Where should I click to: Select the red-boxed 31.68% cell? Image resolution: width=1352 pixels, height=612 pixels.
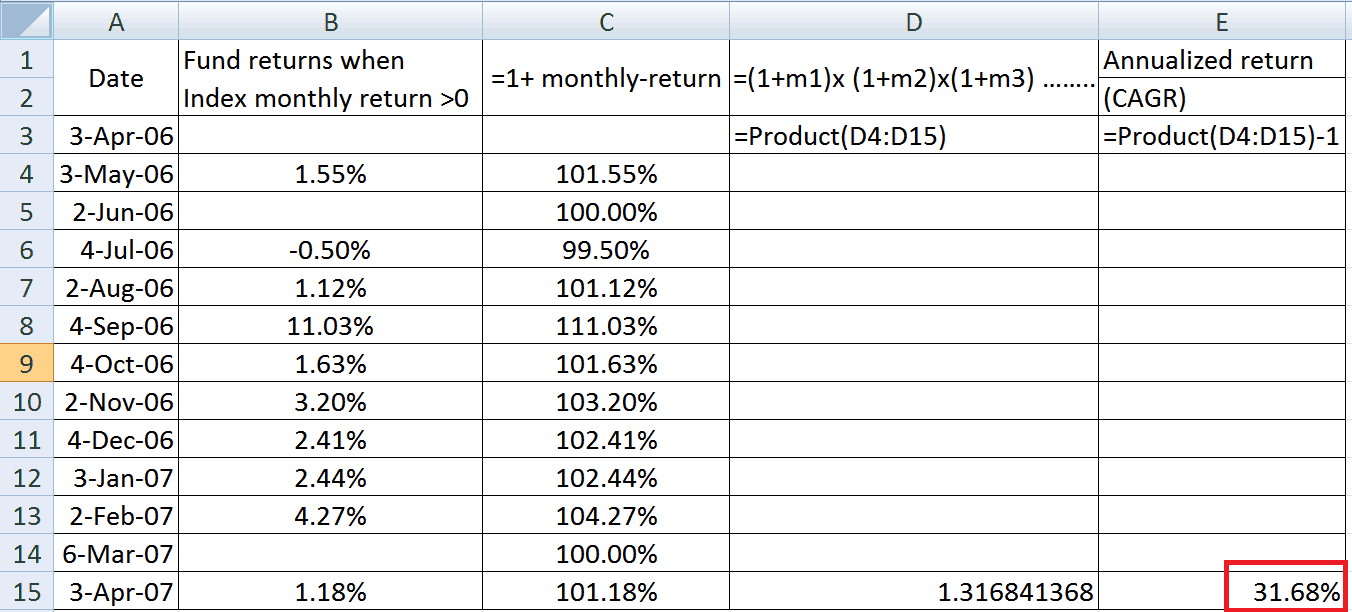(x=1285, y=592)
